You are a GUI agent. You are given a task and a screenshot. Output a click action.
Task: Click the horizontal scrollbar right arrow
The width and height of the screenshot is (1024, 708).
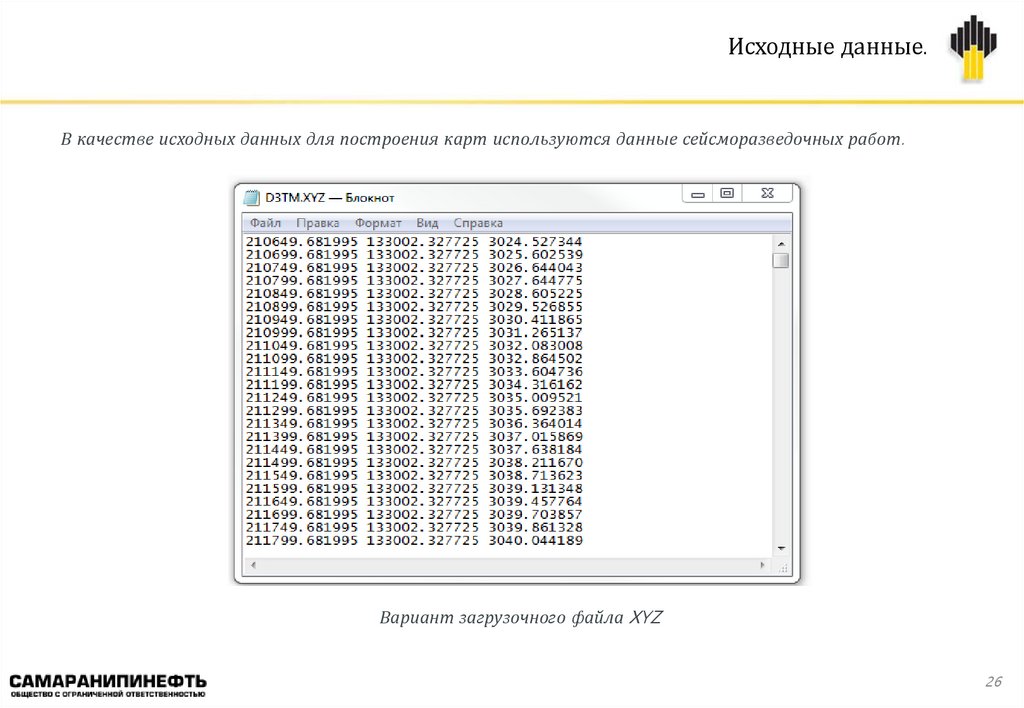pyautogui.click(x=762, y=565)
